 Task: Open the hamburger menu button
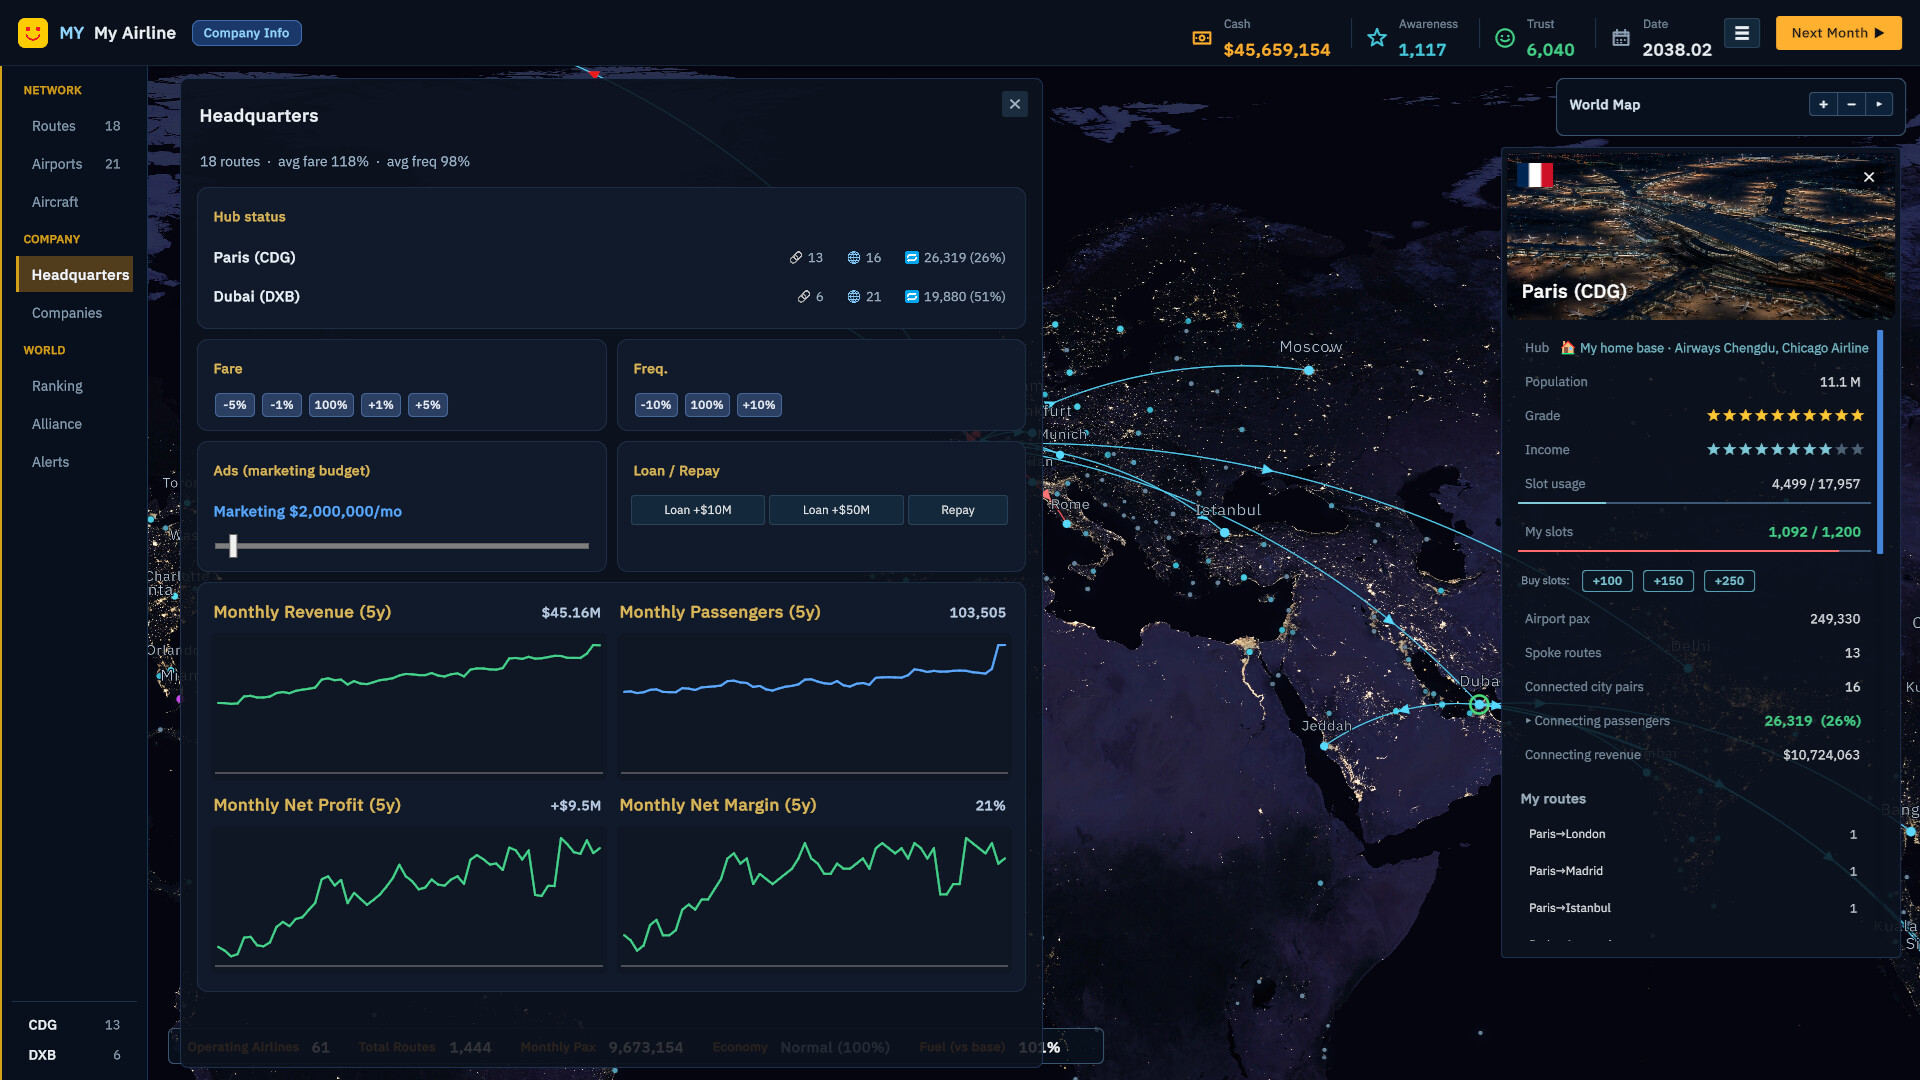(1742, 33)
